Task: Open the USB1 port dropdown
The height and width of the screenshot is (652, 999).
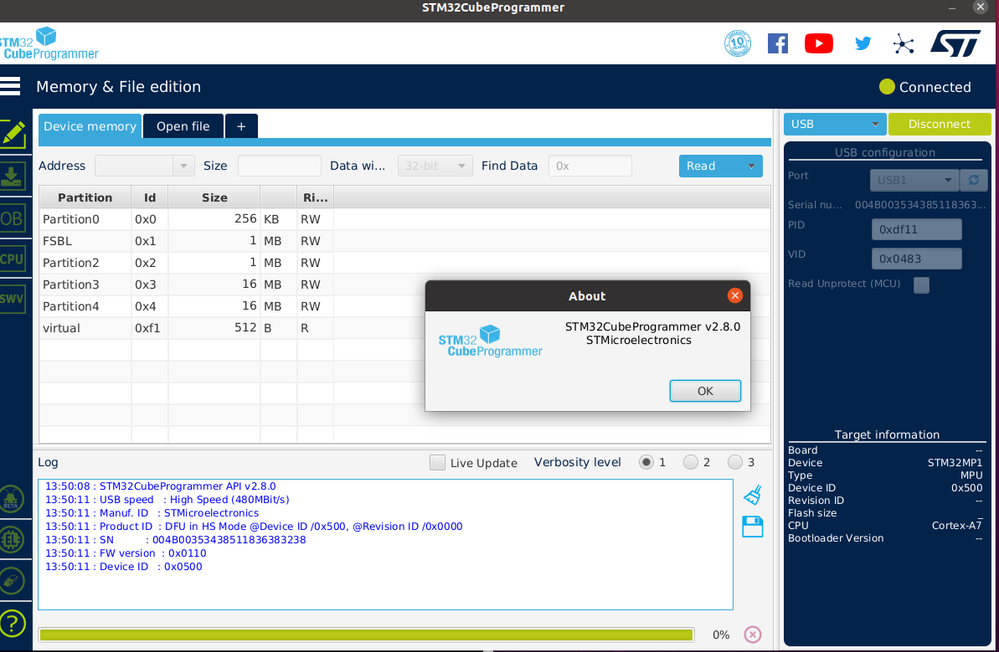Action: [x=915, y=180]
